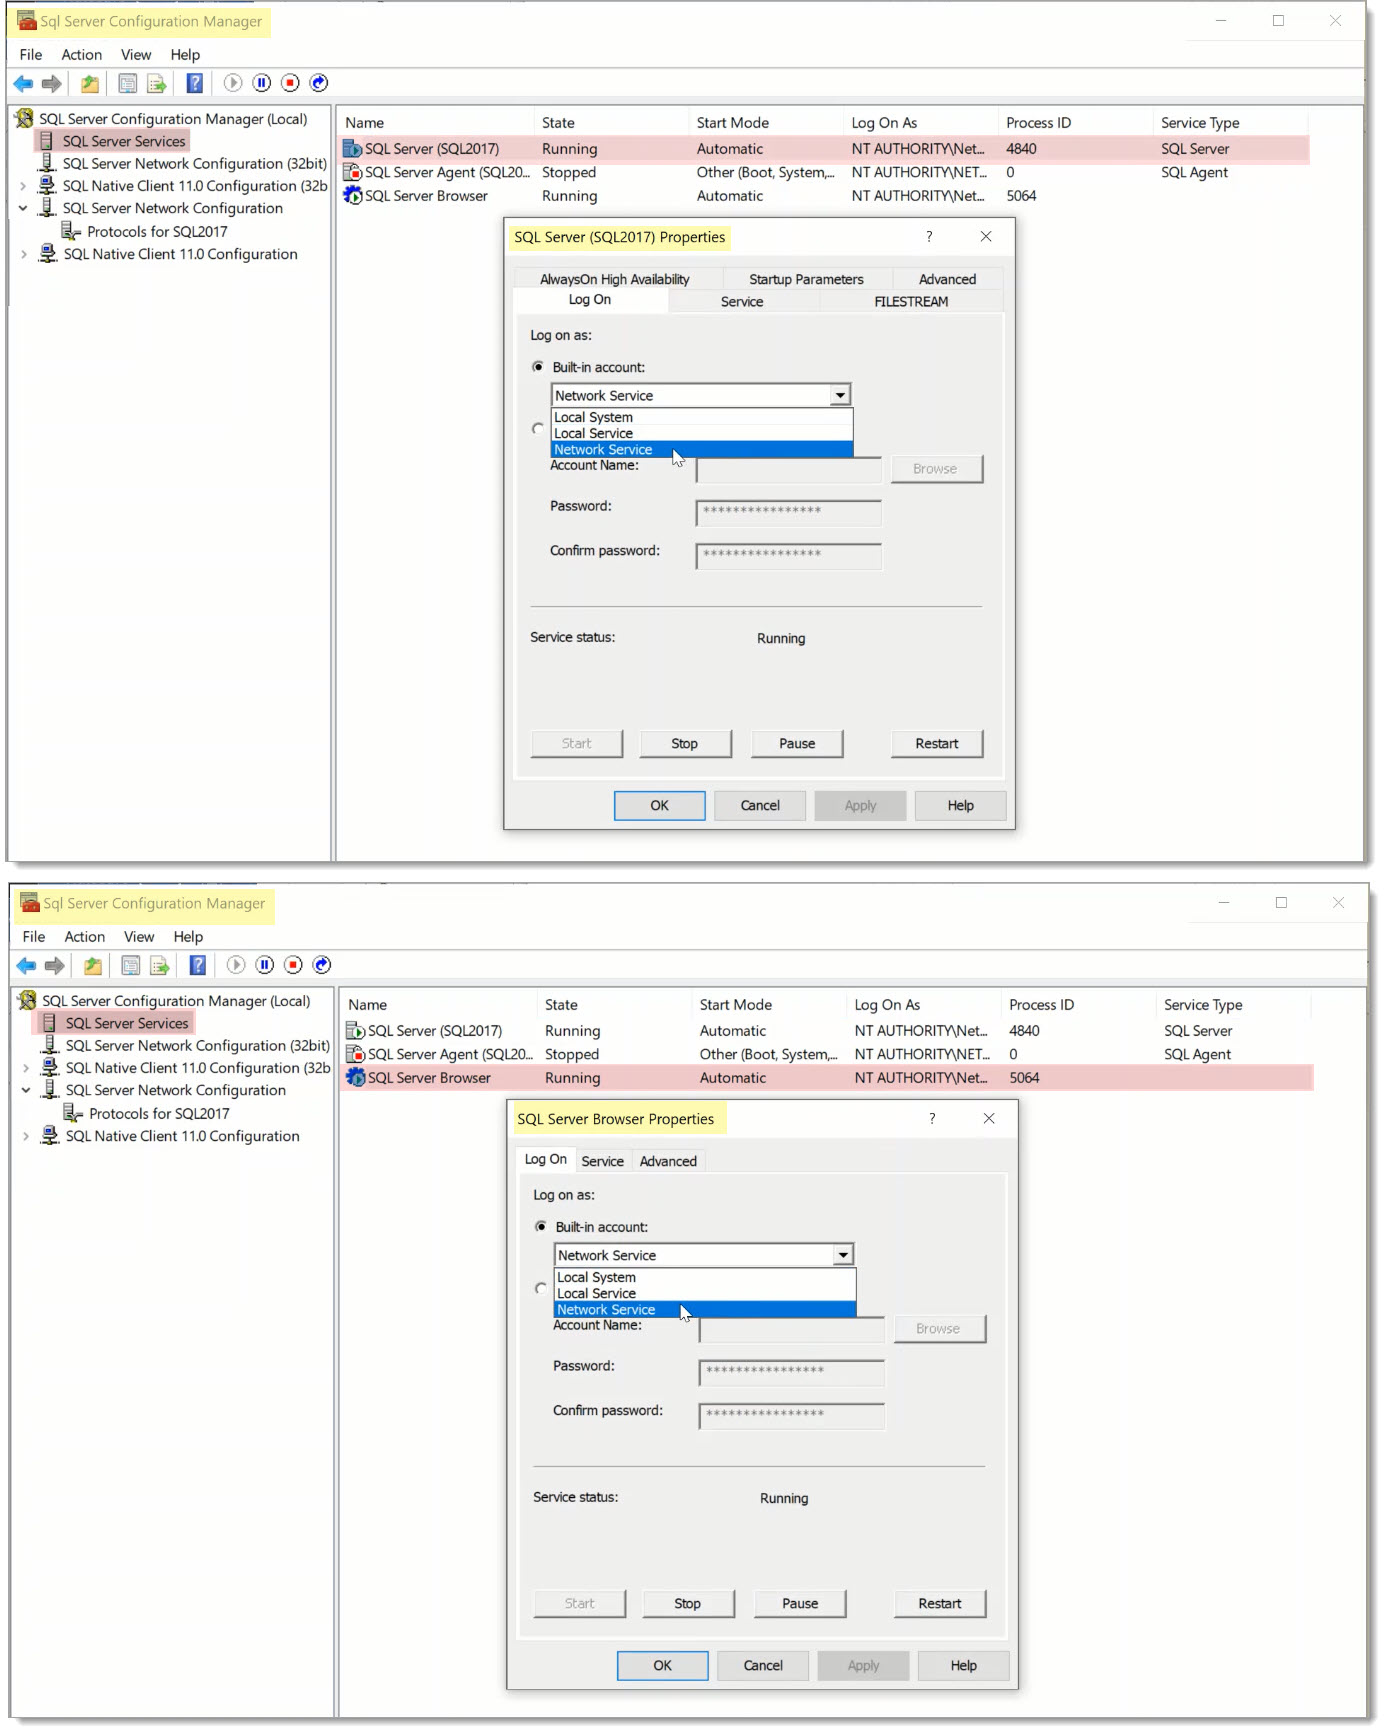
Task: Select the second account radio in Browser Properties dialog
Action: [x=541, y=1288]
